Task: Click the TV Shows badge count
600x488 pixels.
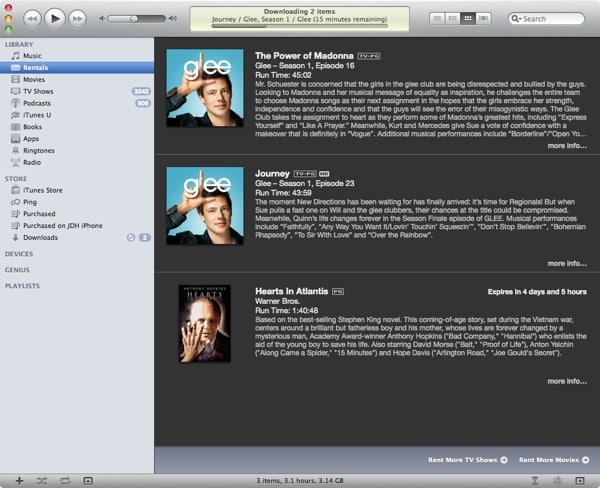Action: tap(141, 91)
